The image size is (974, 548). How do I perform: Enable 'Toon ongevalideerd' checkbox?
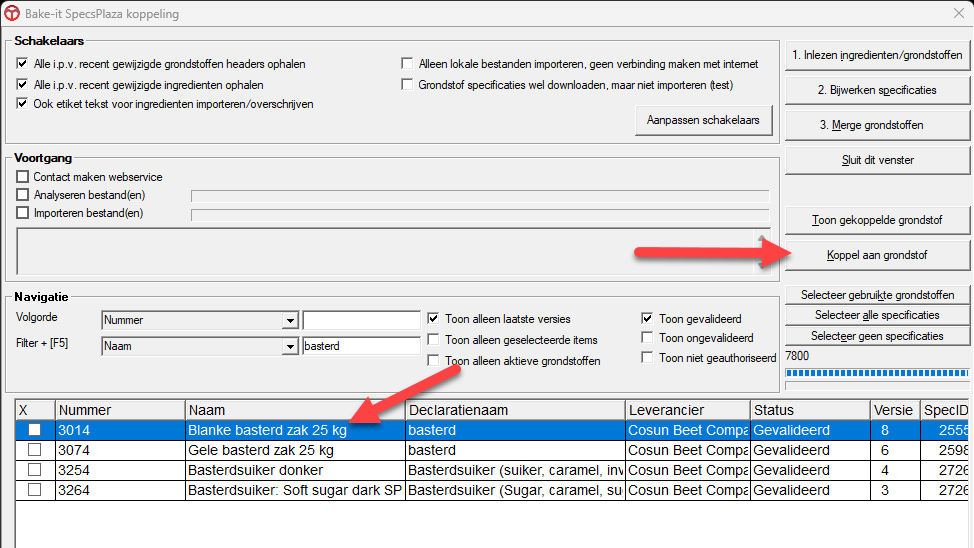pos(647,337)
